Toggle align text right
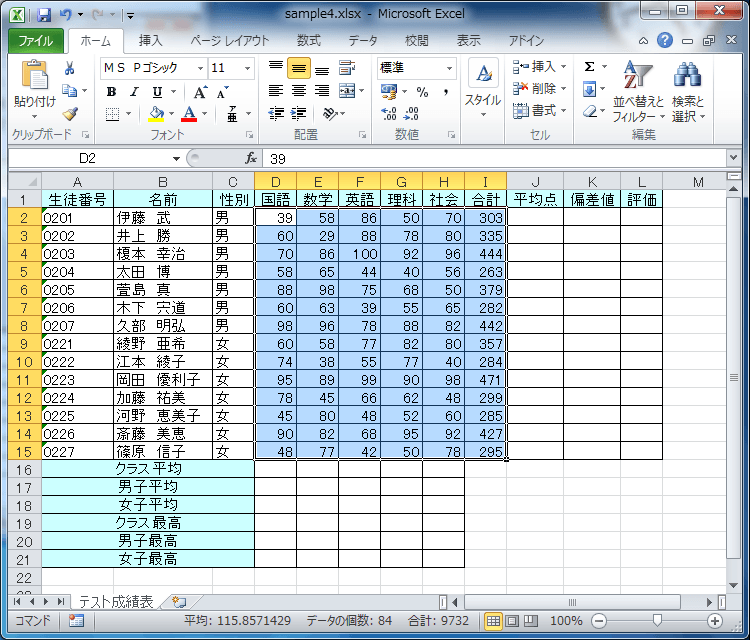This screenshot has height=640, width=750. [x=322, y=90]
